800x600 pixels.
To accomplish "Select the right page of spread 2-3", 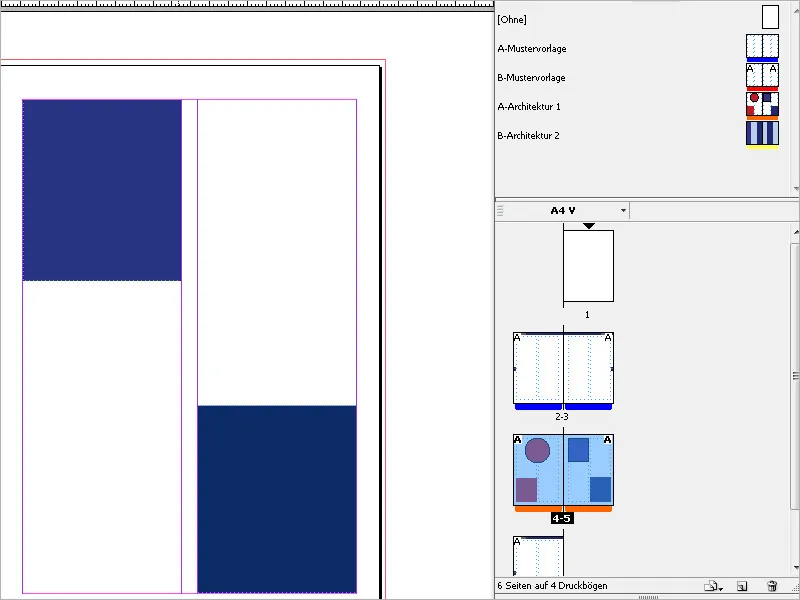I will (x=588, y=368).
